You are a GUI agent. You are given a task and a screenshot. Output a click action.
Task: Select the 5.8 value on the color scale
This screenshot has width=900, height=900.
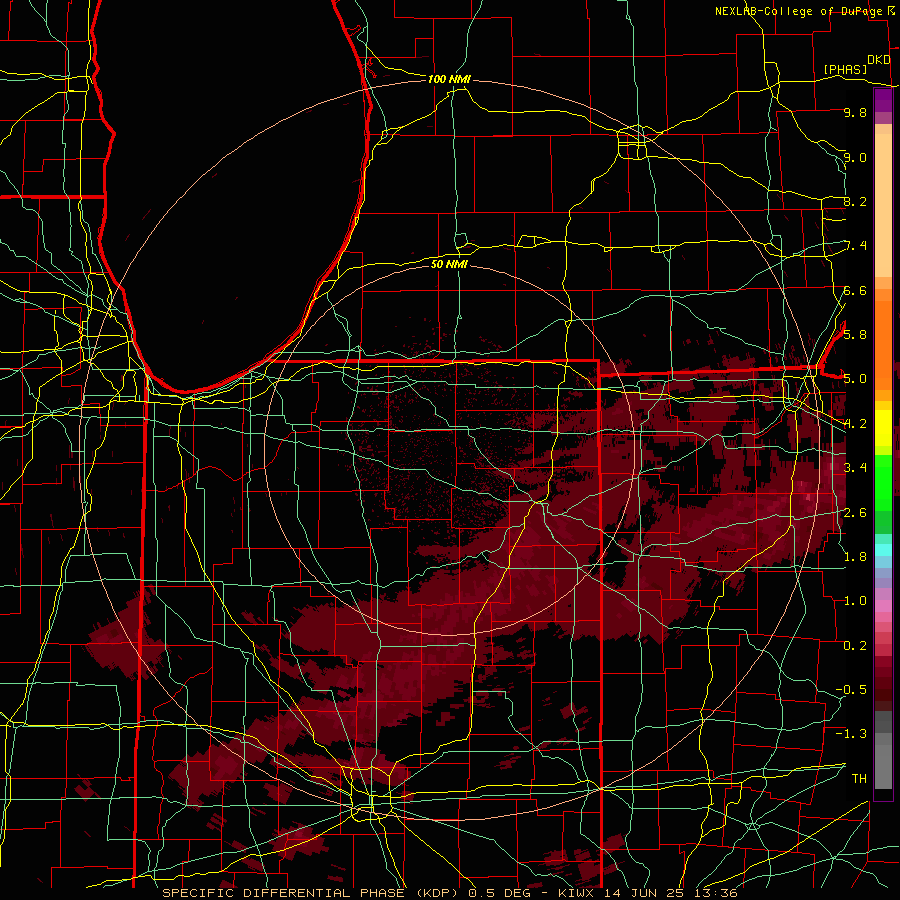(x=855, y=334)
